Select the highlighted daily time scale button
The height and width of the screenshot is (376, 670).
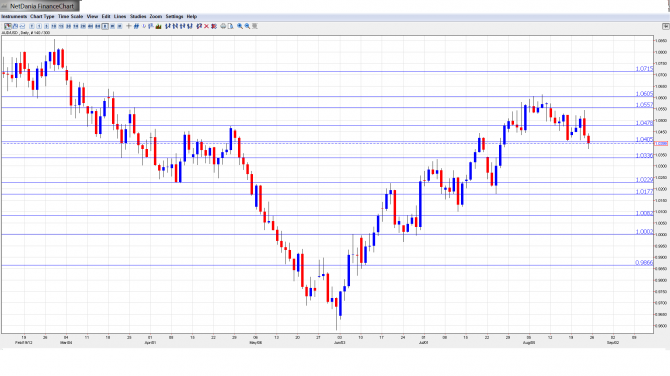point(105,26)
